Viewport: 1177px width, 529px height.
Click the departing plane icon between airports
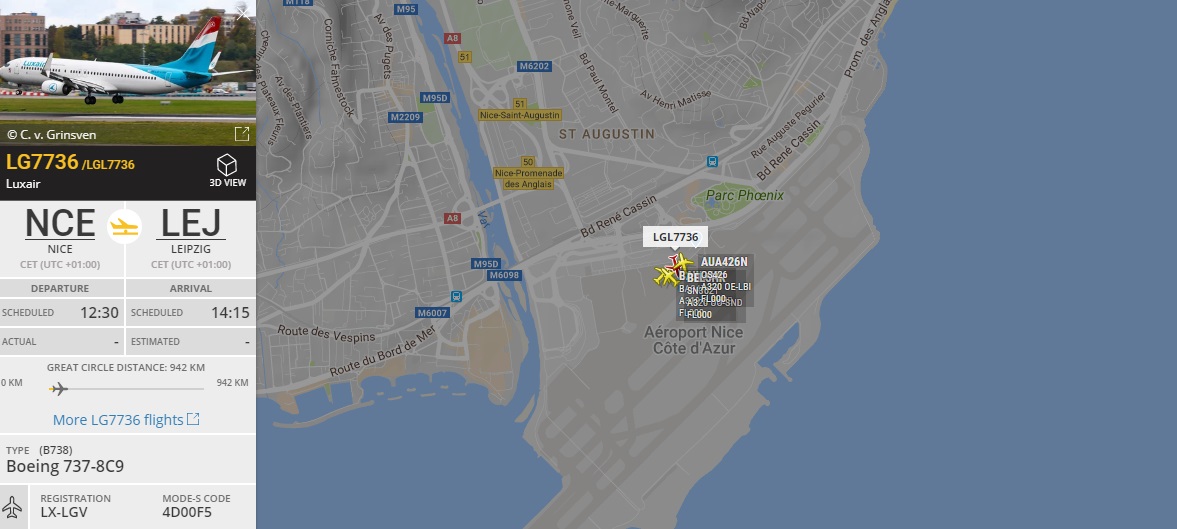pos(125,226)
